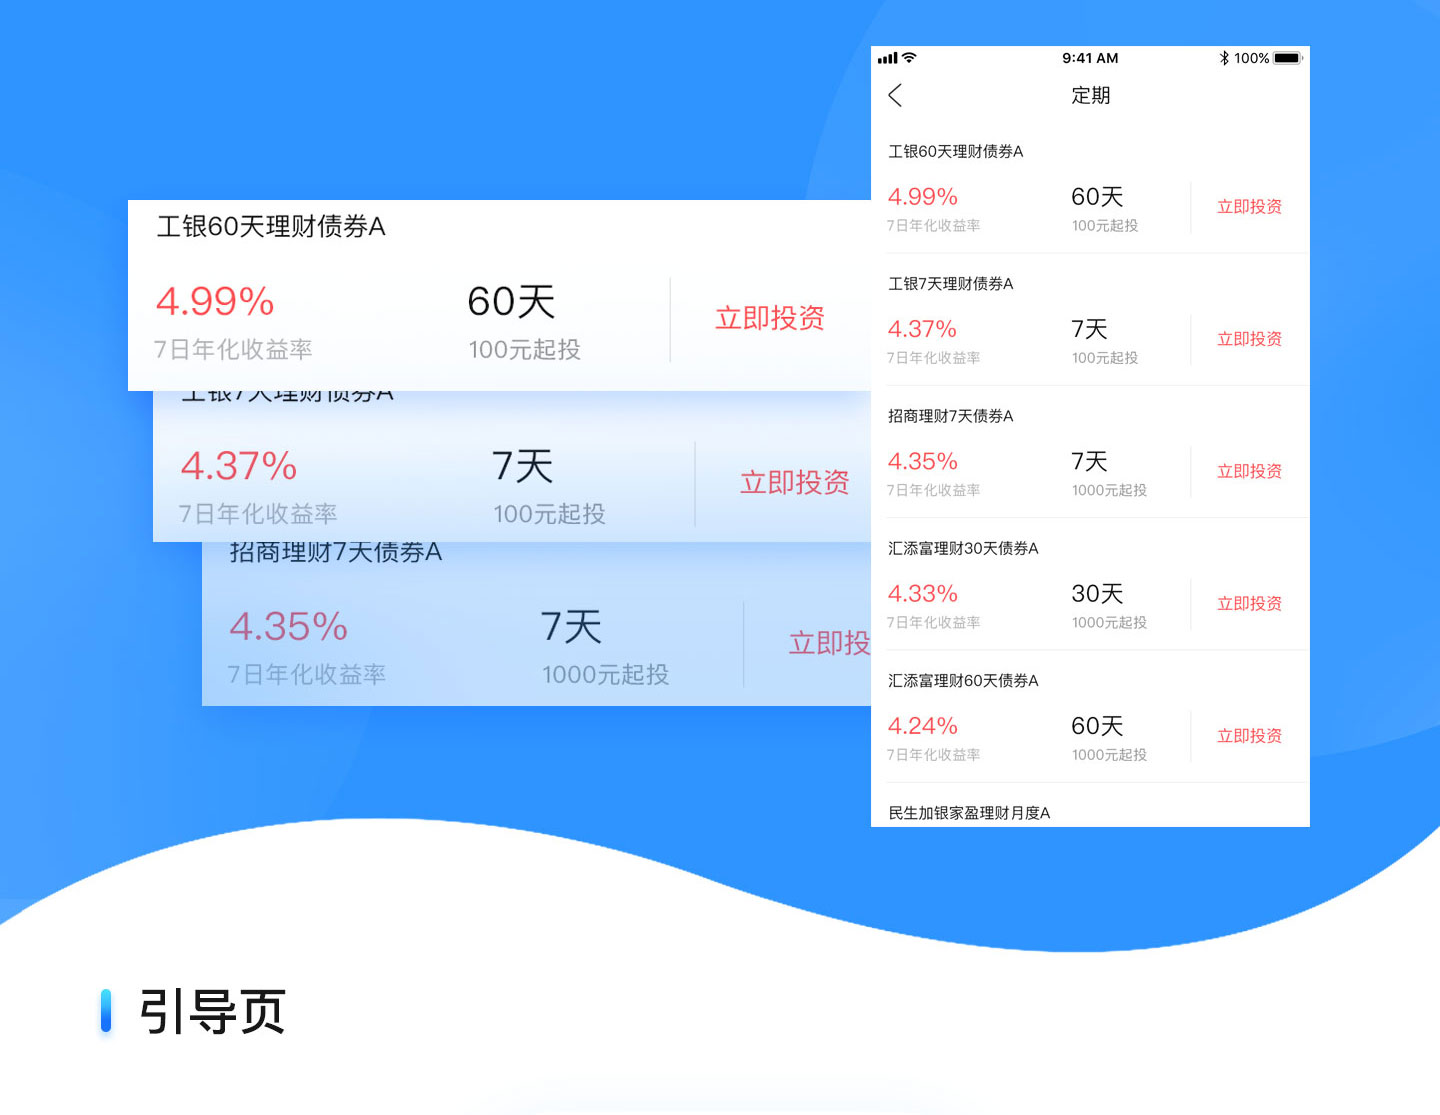Tap the back arrow in 定期 screen
The width and height of the screenshot is (1440, 1115).
click(895, 95)
